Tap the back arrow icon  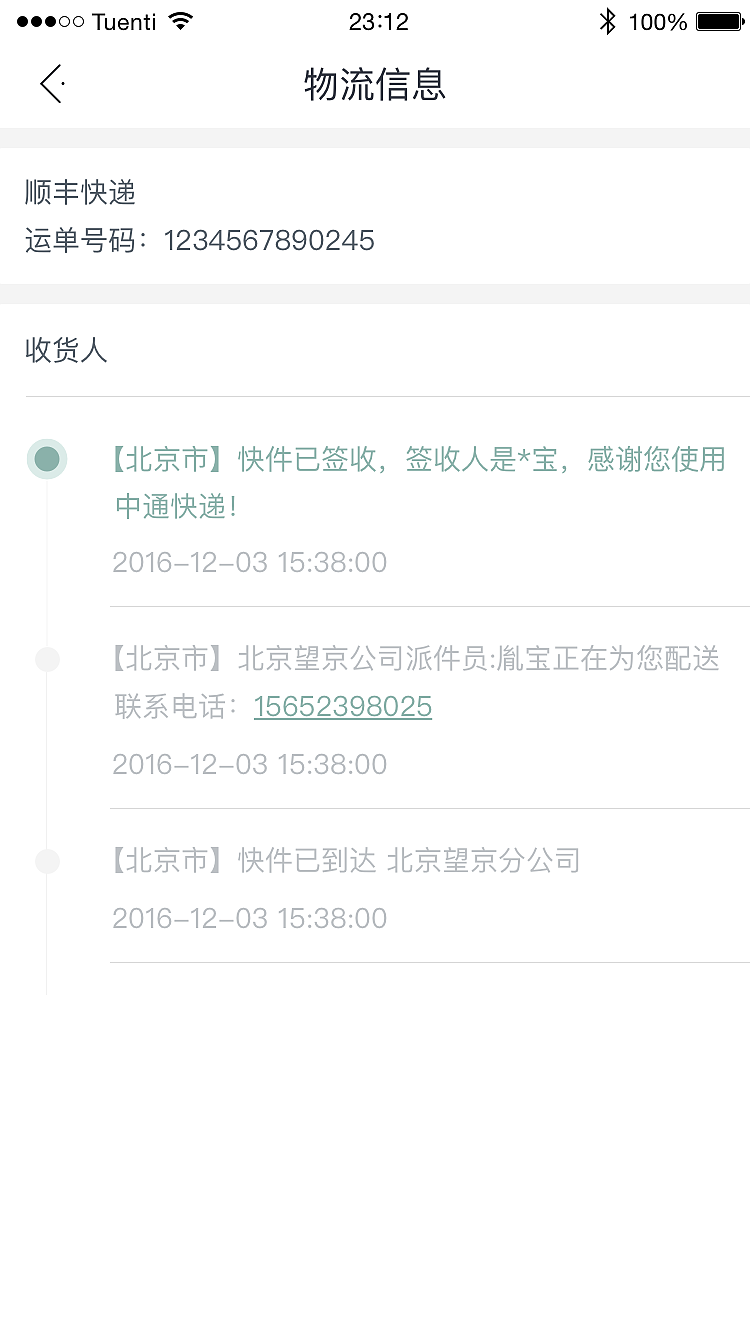[52, 84]
